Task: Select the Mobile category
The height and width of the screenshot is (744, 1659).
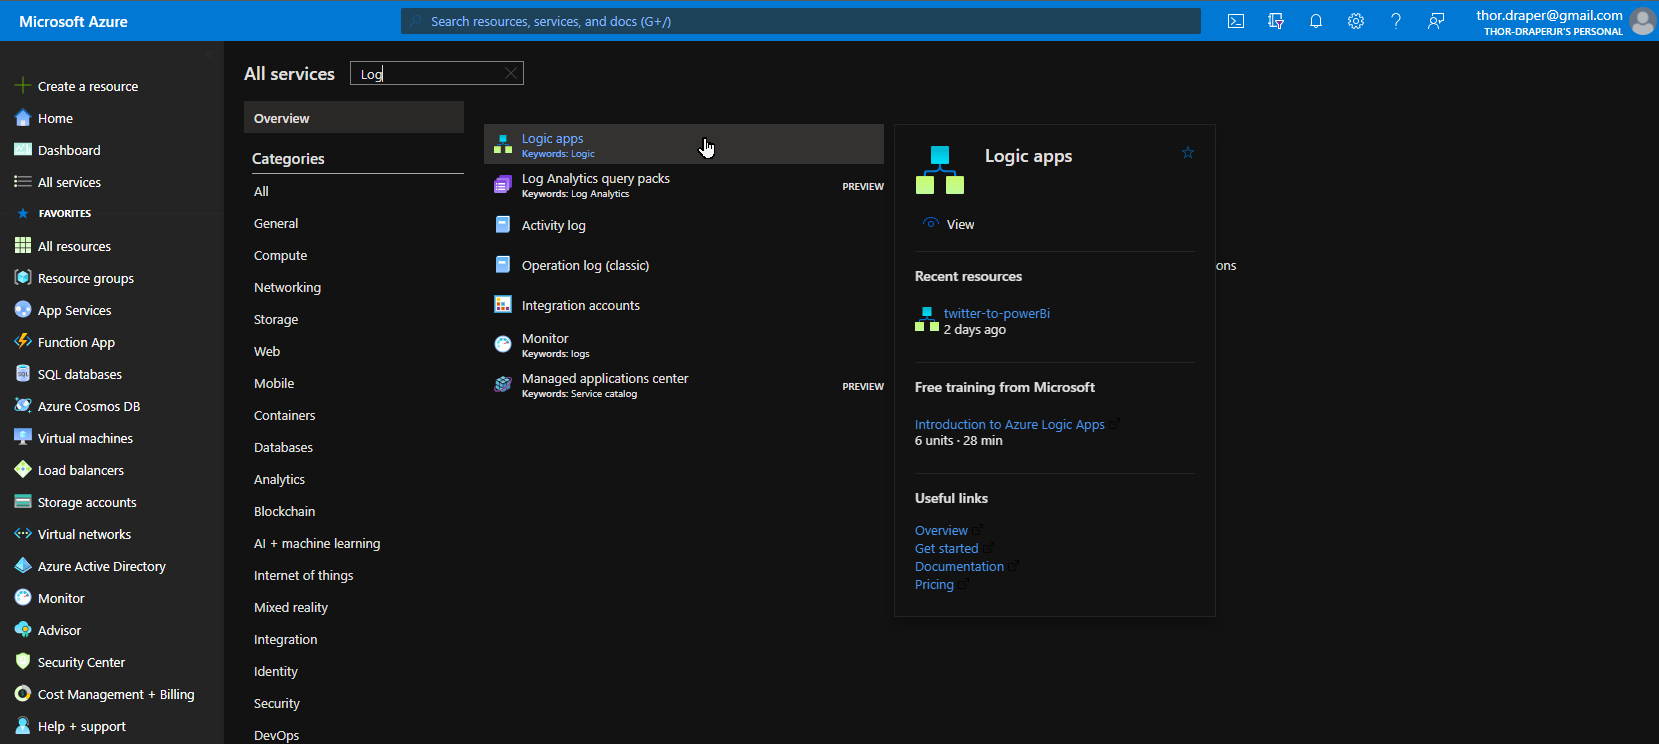Action: click(x=274, y=383)
